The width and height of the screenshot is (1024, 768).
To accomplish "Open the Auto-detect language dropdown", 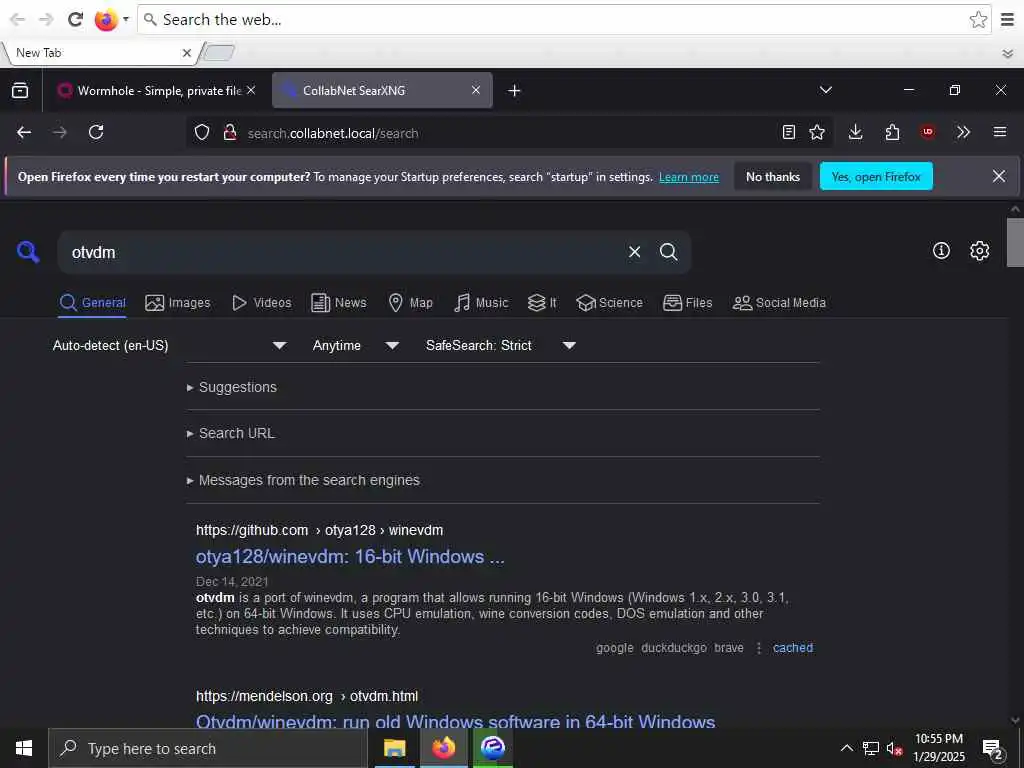I will [x=170, y=345].
